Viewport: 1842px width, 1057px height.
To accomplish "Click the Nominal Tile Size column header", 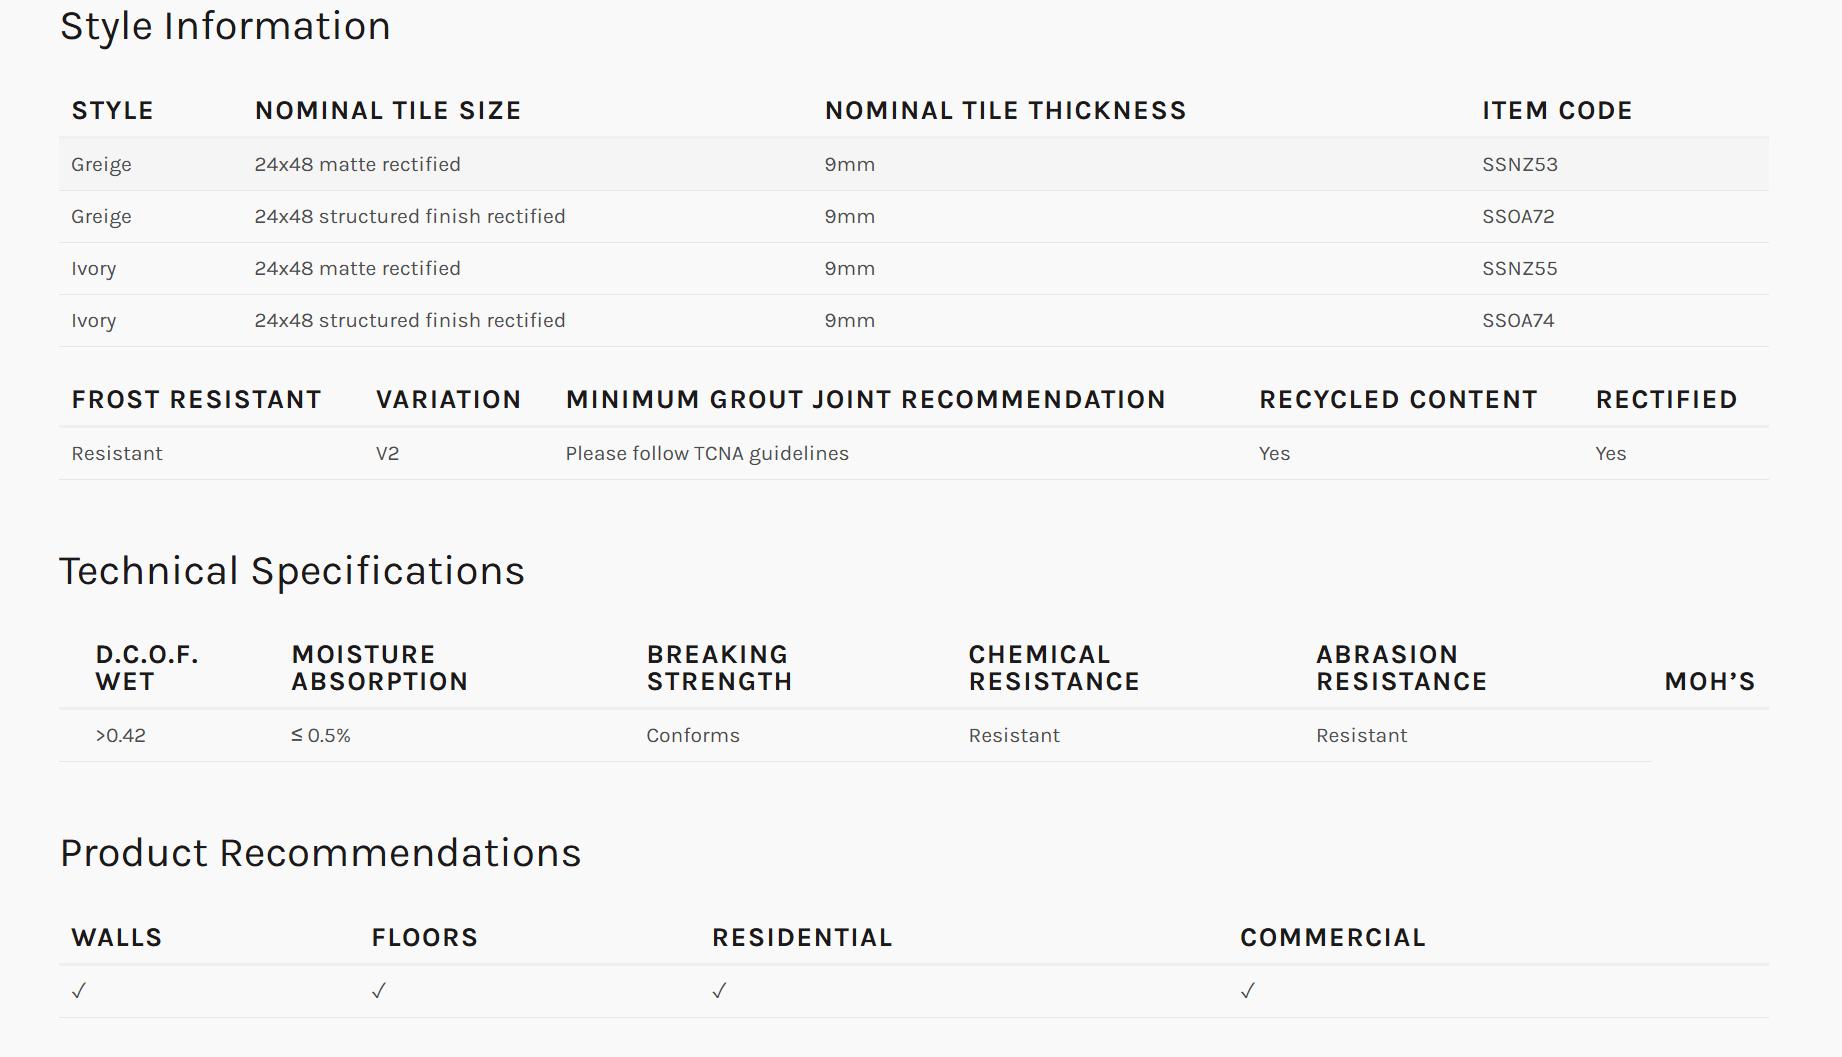I will pos(388,110).
